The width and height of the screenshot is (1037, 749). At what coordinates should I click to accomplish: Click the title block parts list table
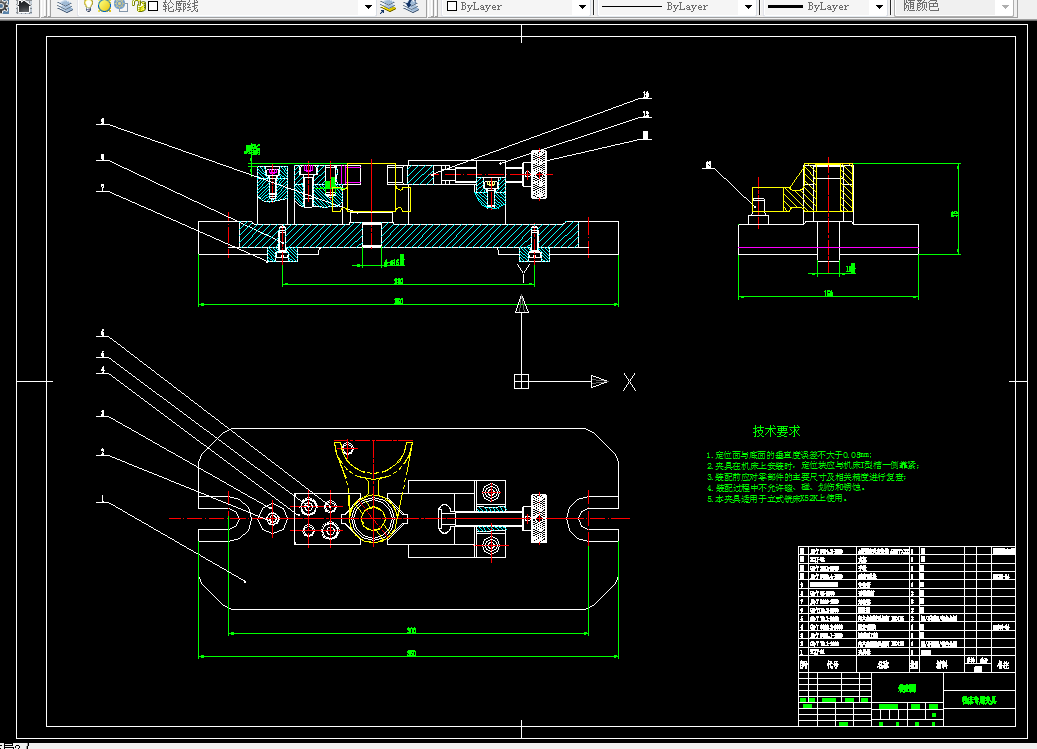[x=907, y=600]
